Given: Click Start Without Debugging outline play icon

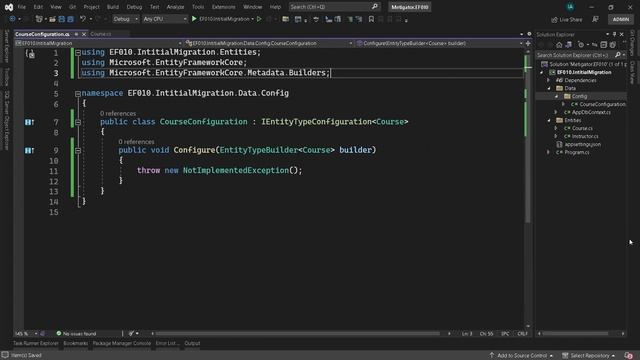Looking at the screenshot, I should click(259, 19).
